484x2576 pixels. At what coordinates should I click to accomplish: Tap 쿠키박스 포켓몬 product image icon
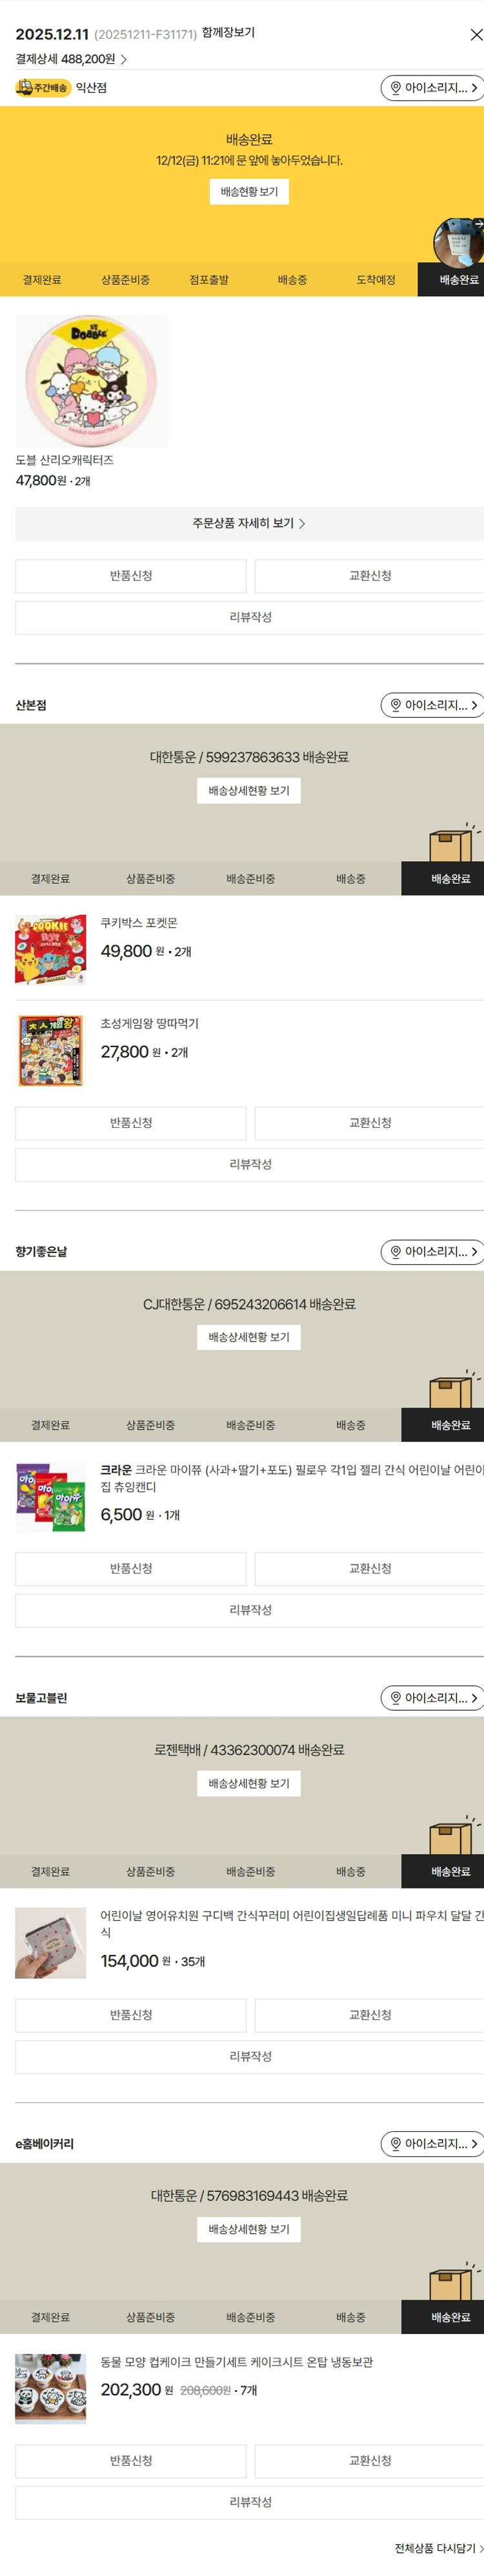click(x=51, y=950)
